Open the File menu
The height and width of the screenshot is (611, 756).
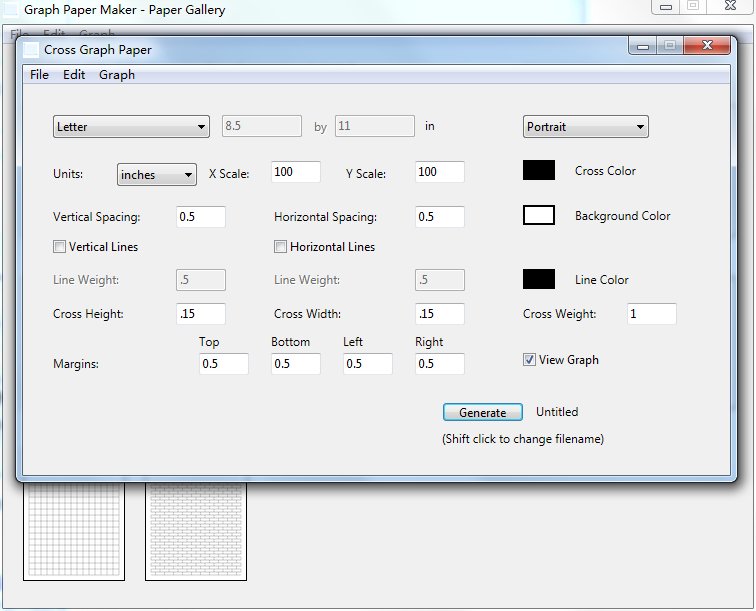39,75
